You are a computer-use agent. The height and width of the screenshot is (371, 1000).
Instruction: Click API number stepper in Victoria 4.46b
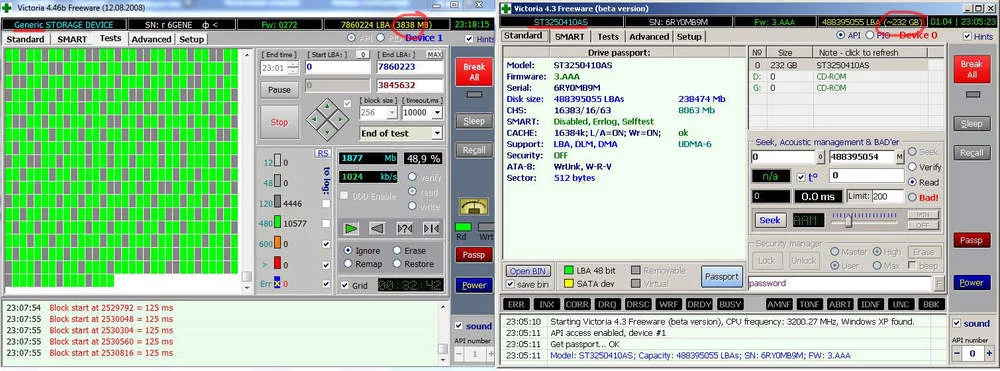coord(473,354)
